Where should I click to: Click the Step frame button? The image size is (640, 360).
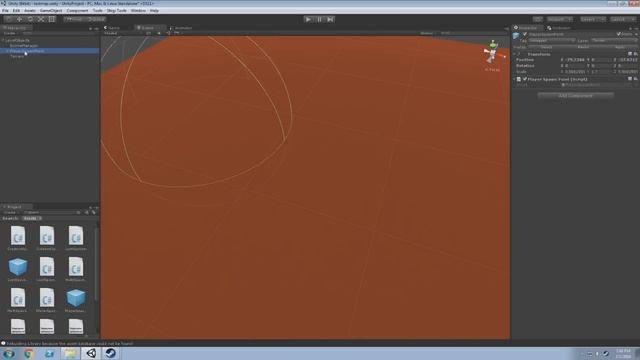[331, 19]
